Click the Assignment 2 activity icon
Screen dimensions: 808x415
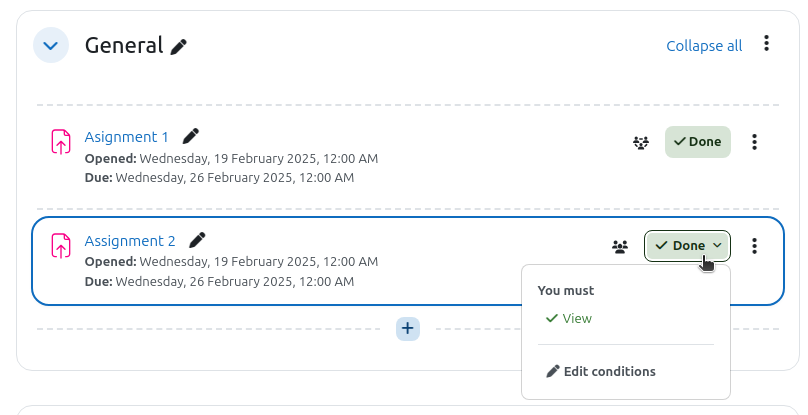[x=61, y=245]
